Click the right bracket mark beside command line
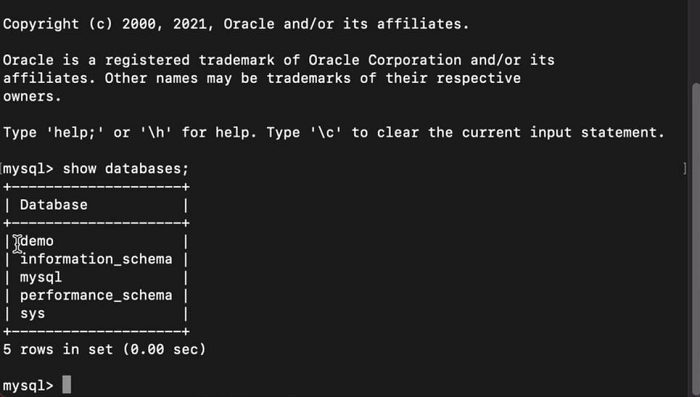The height and width of the screenshot is (397, 700). point(685,168)
